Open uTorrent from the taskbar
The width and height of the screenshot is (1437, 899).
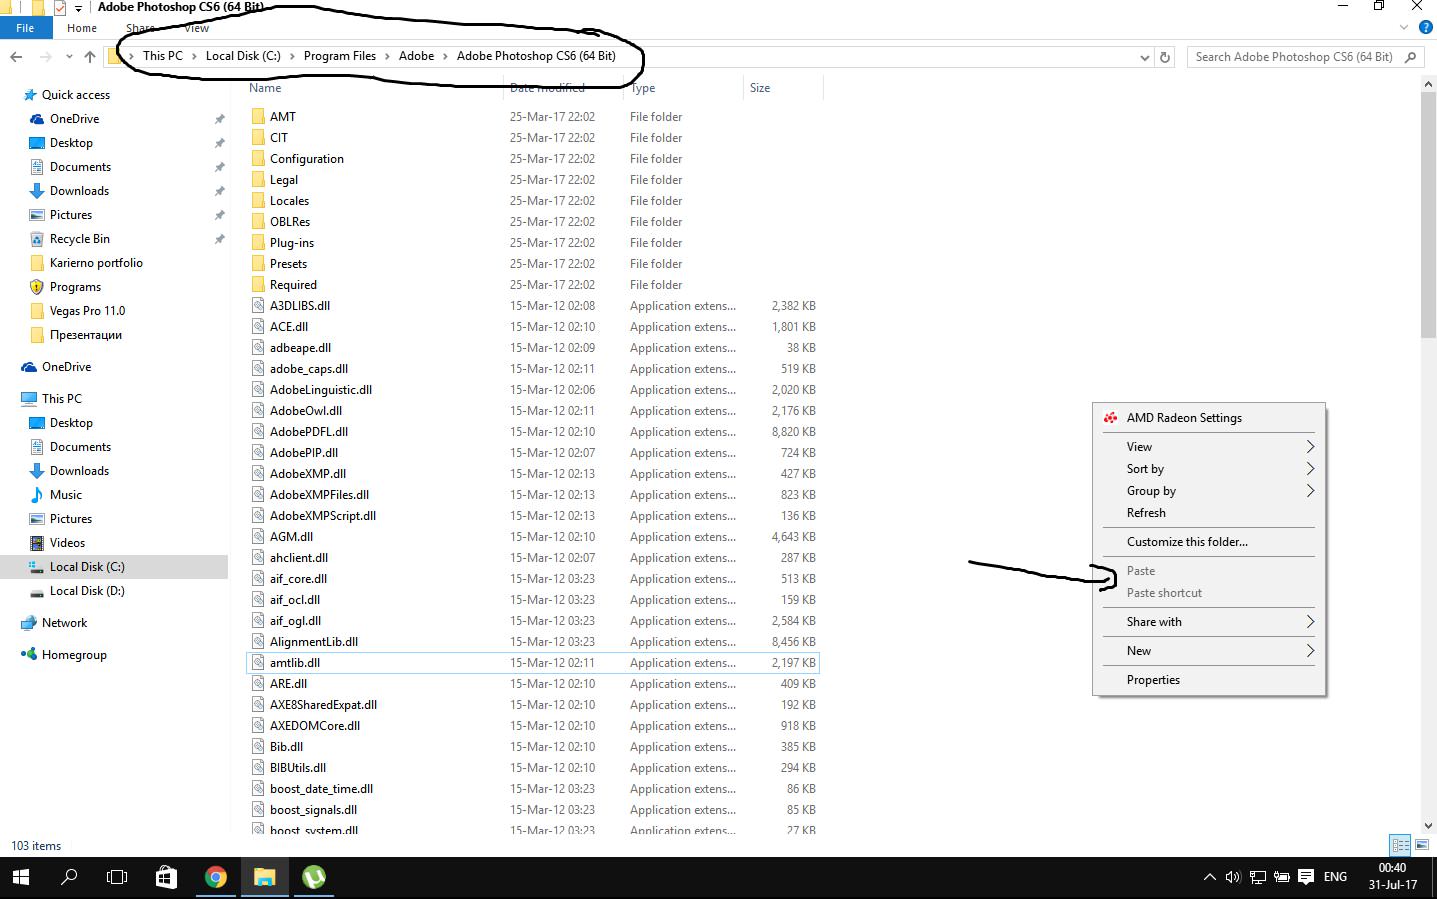(x=313, y=877)
